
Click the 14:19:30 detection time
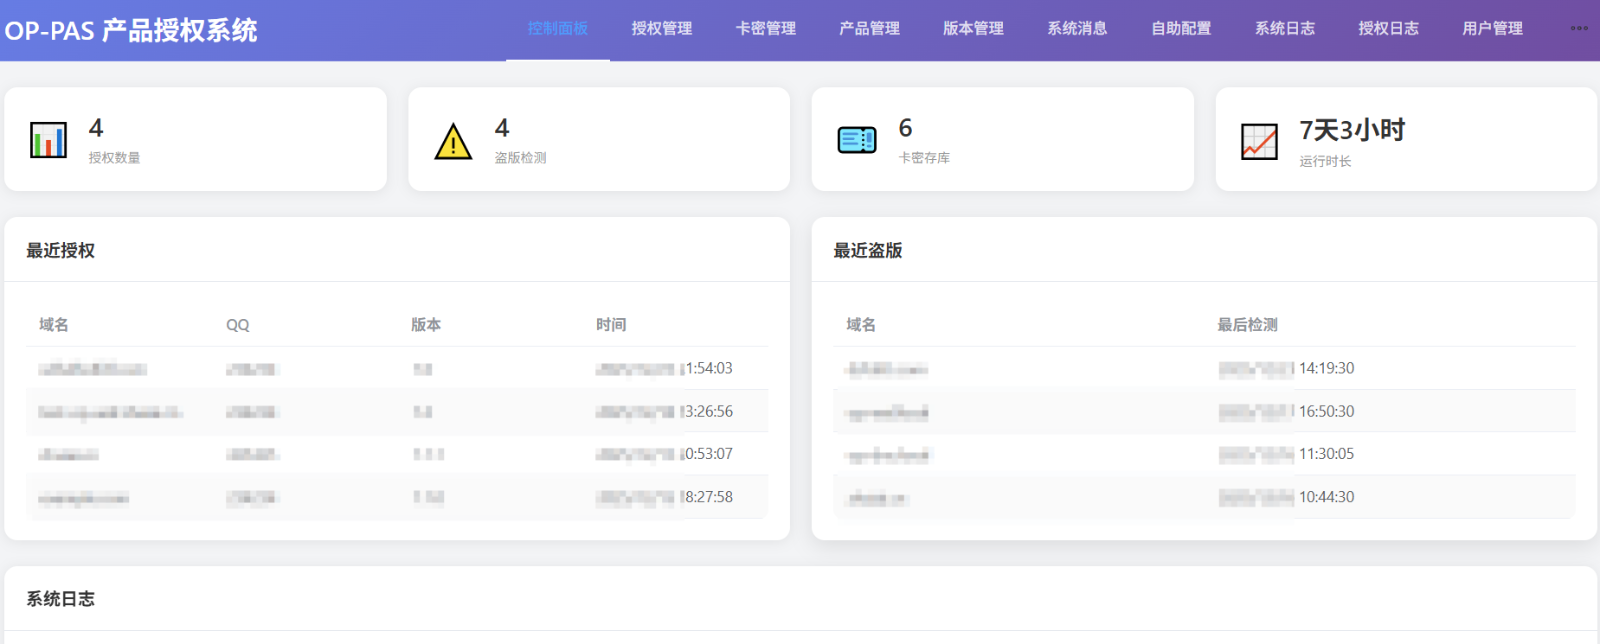pyautogui.click(x=1326, y=368)
